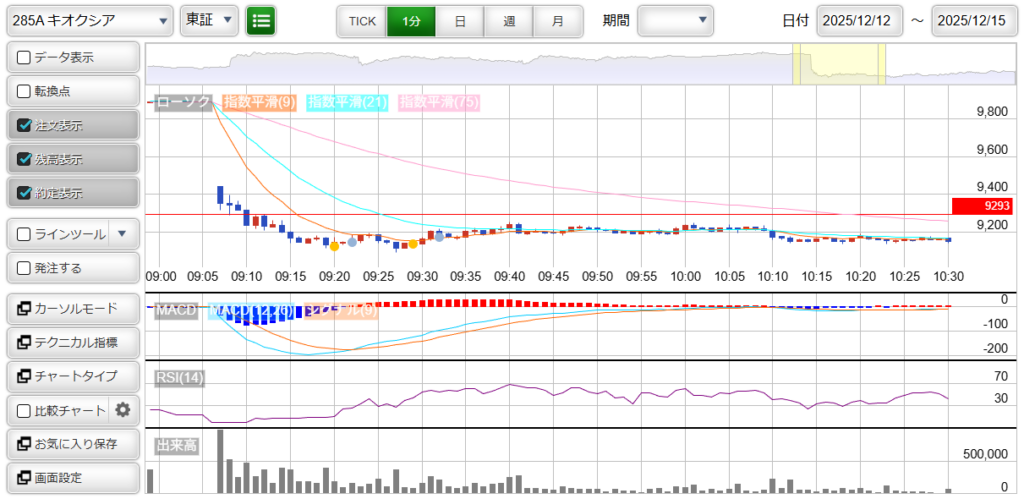Open テクニカル指標 settings panel
The height and width of the screenshot is (499, 1024).
tap(72, 342)
